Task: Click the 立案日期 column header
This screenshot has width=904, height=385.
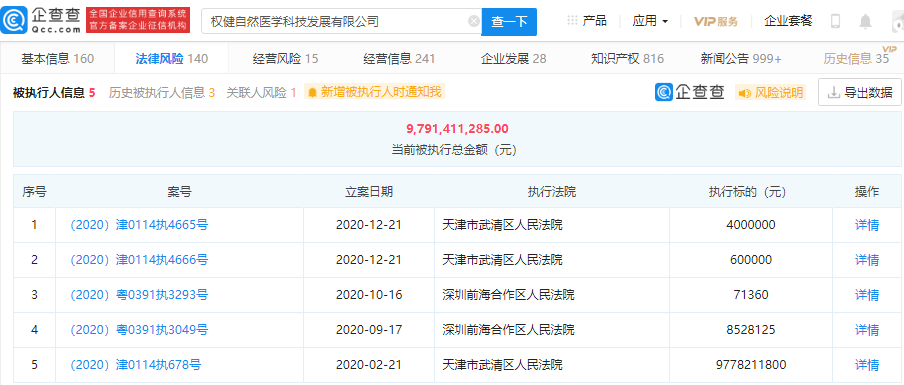Action: [x=369, y=192]
